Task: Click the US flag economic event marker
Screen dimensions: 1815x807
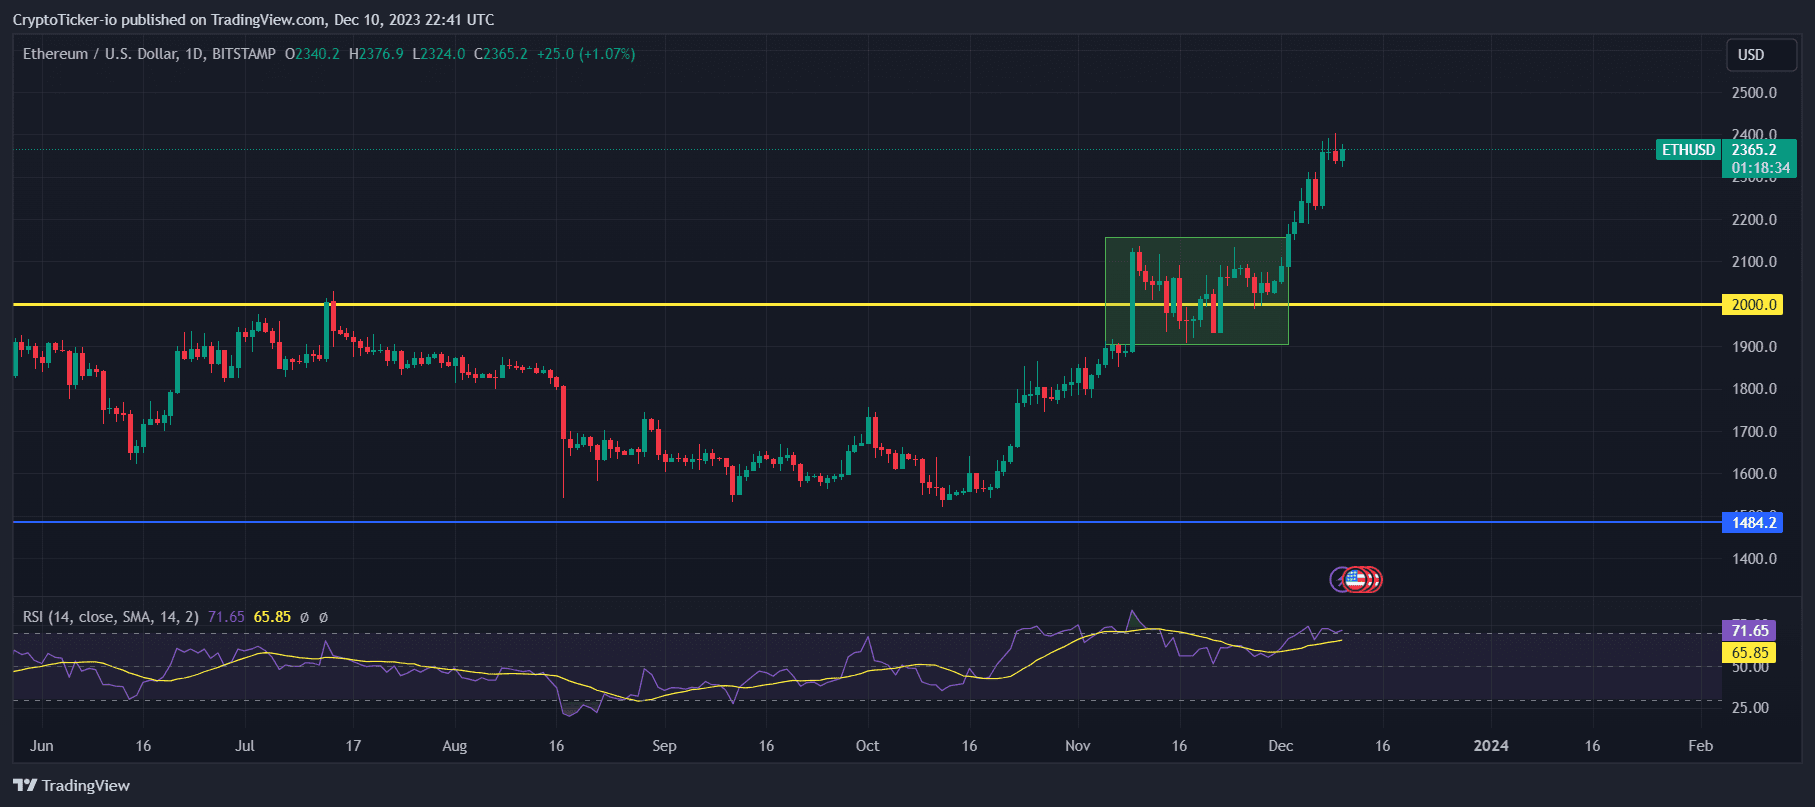Action: coord(1355,579)
